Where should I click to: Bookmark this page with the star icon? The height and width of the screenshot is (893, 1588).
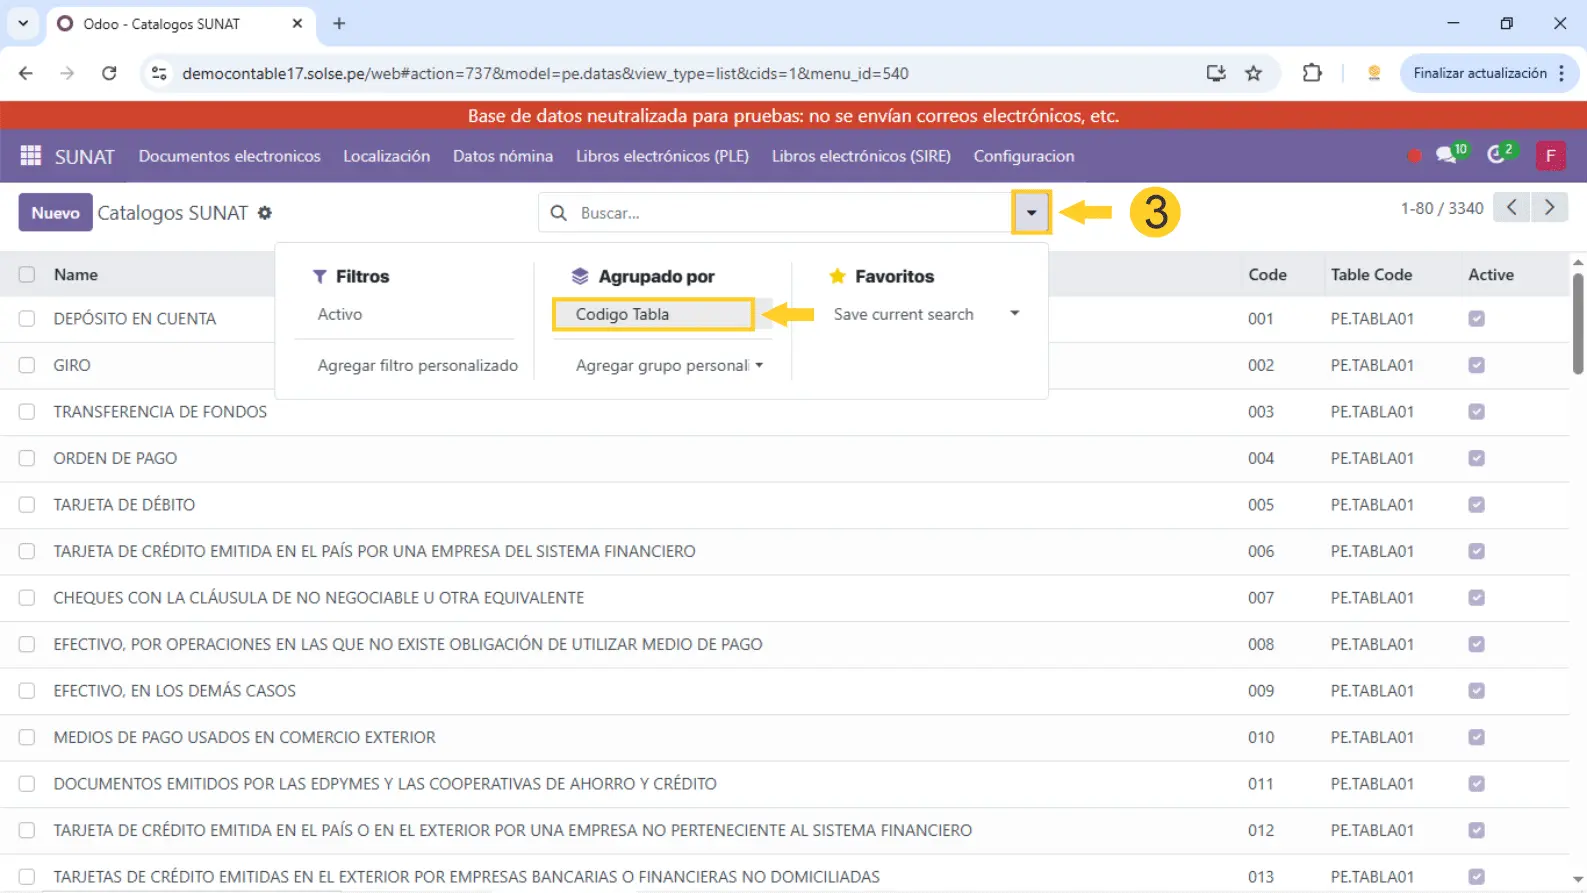1253,73
